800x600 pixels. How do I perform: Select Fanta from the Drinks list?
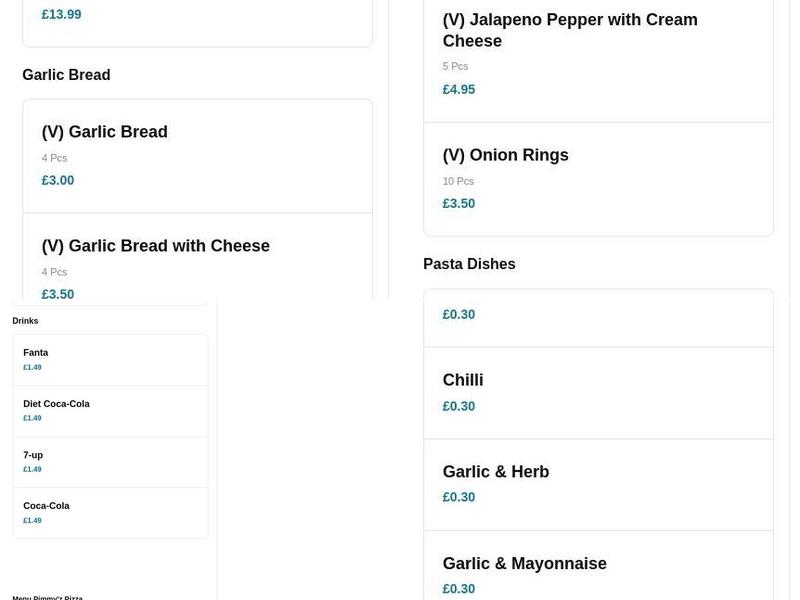coord(36,352)
